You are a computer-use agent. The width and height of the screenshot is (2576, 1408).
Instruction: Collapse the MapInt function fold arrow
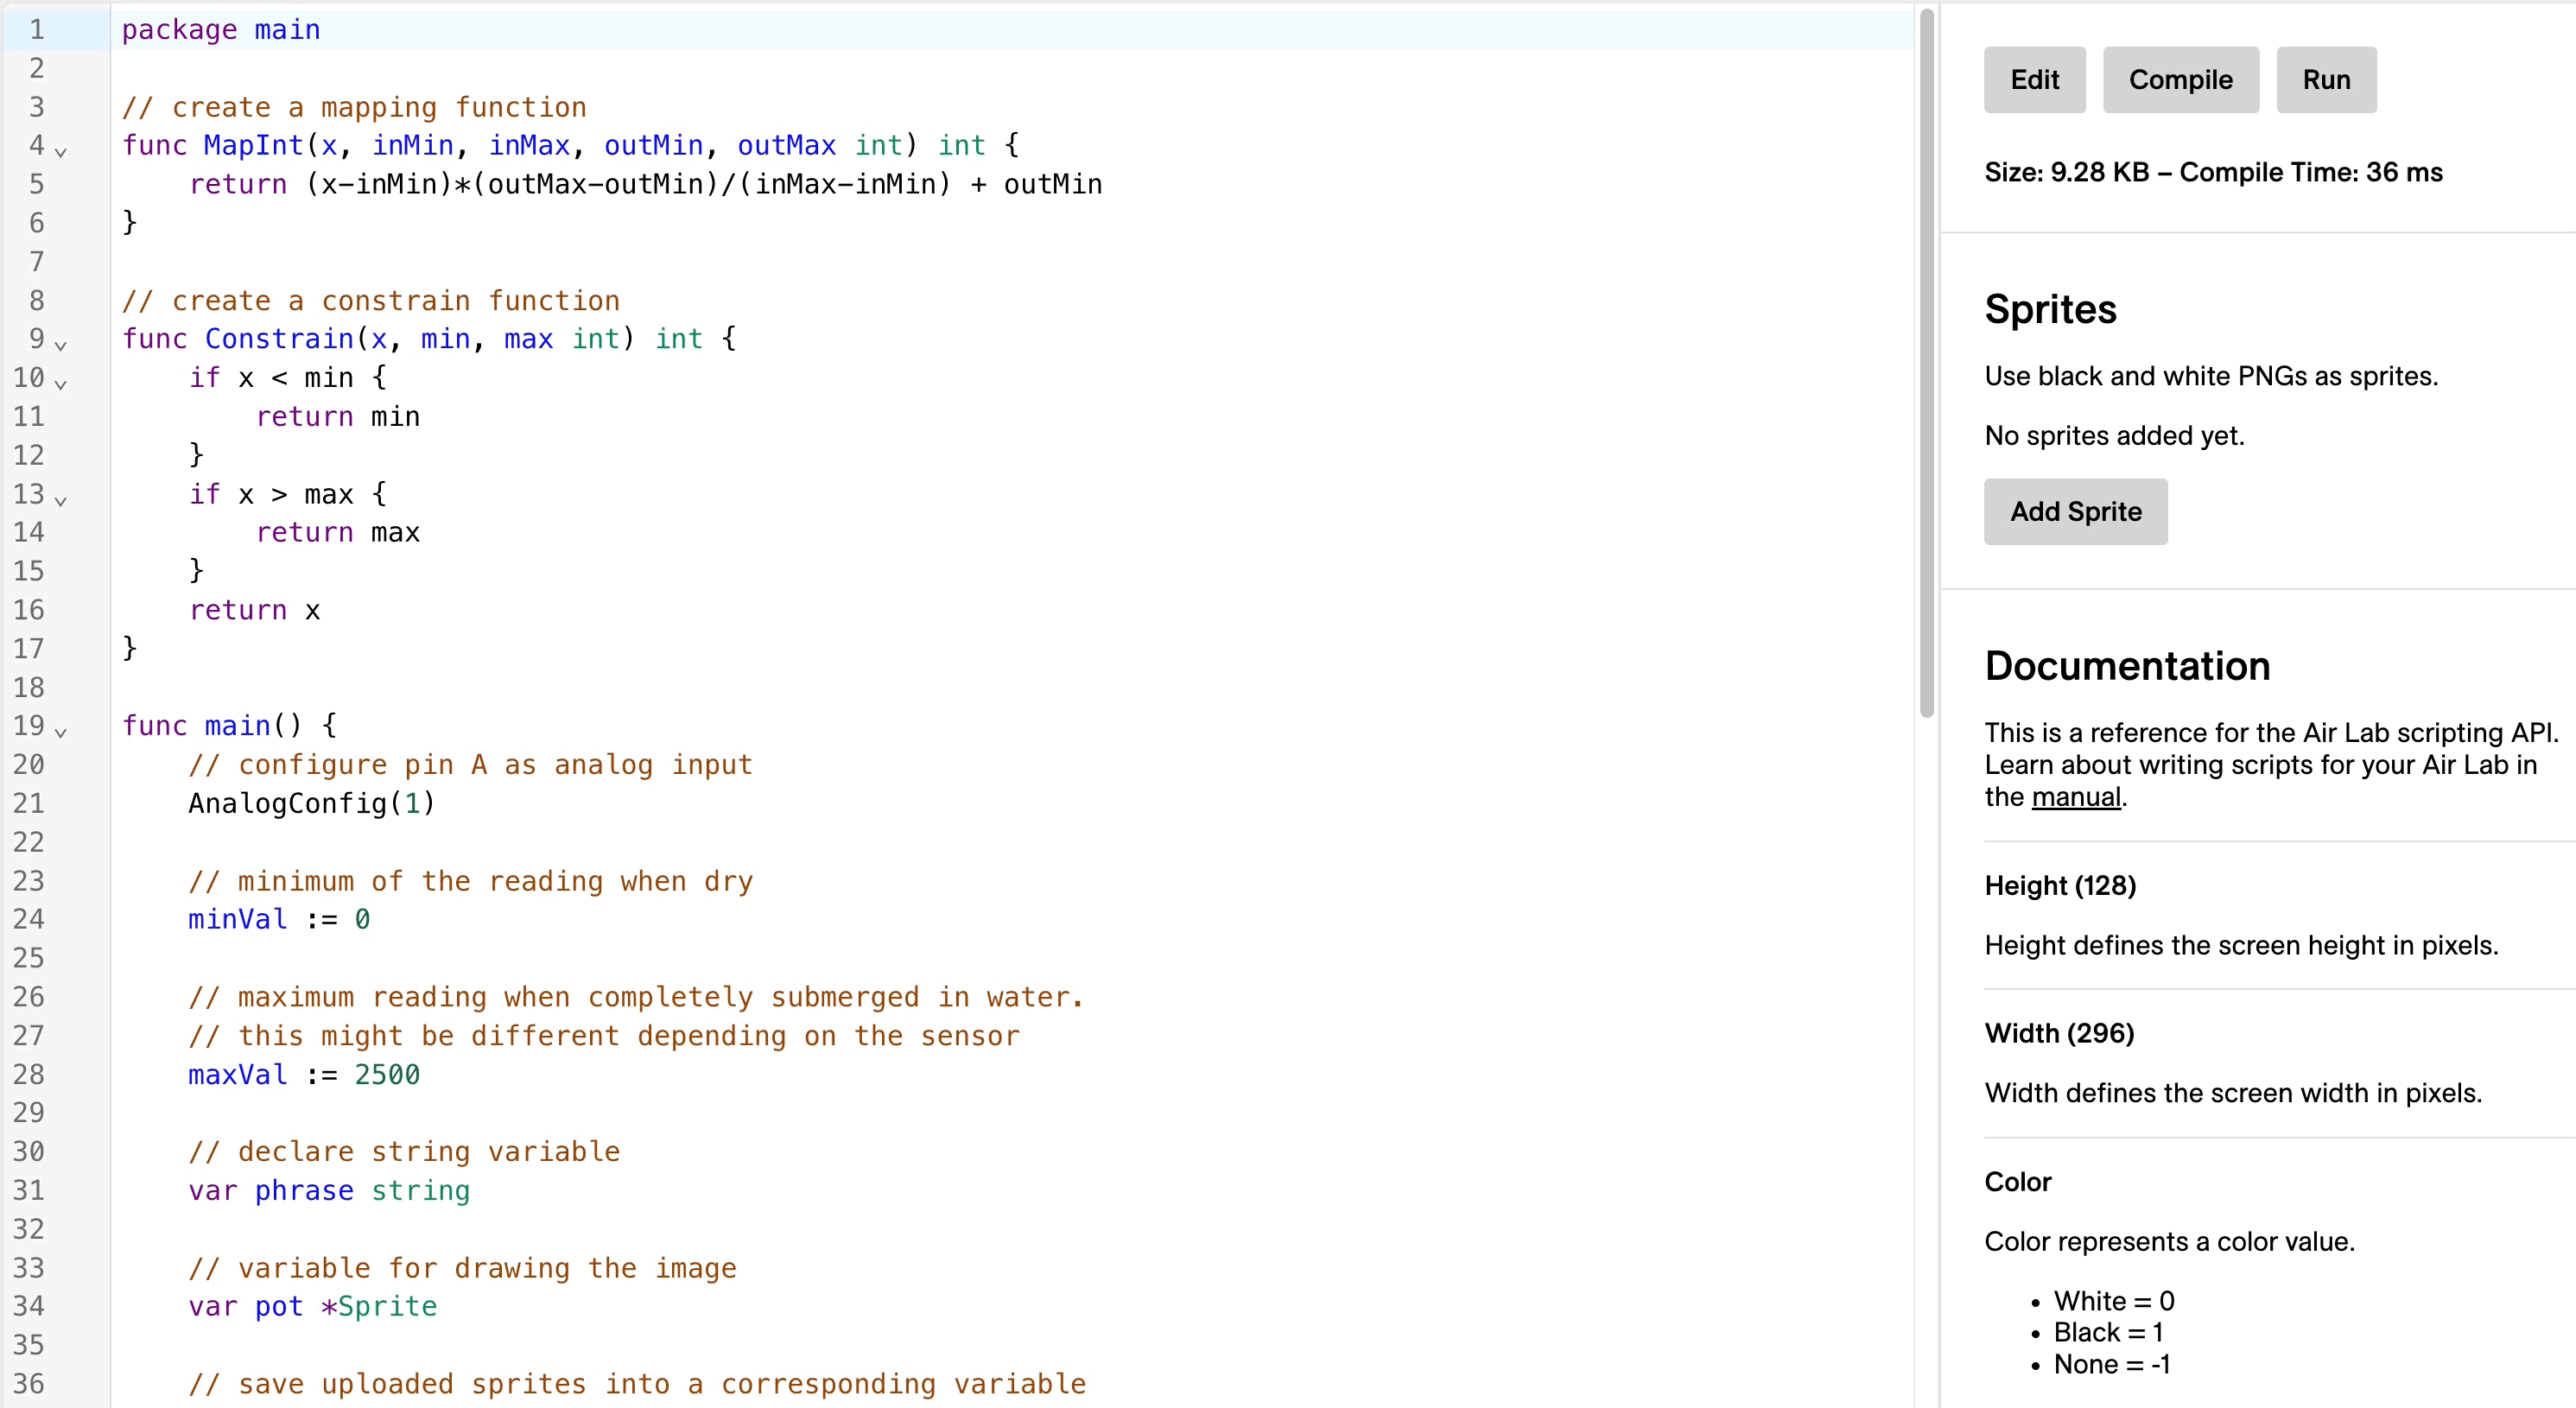[x=61, y=152]
